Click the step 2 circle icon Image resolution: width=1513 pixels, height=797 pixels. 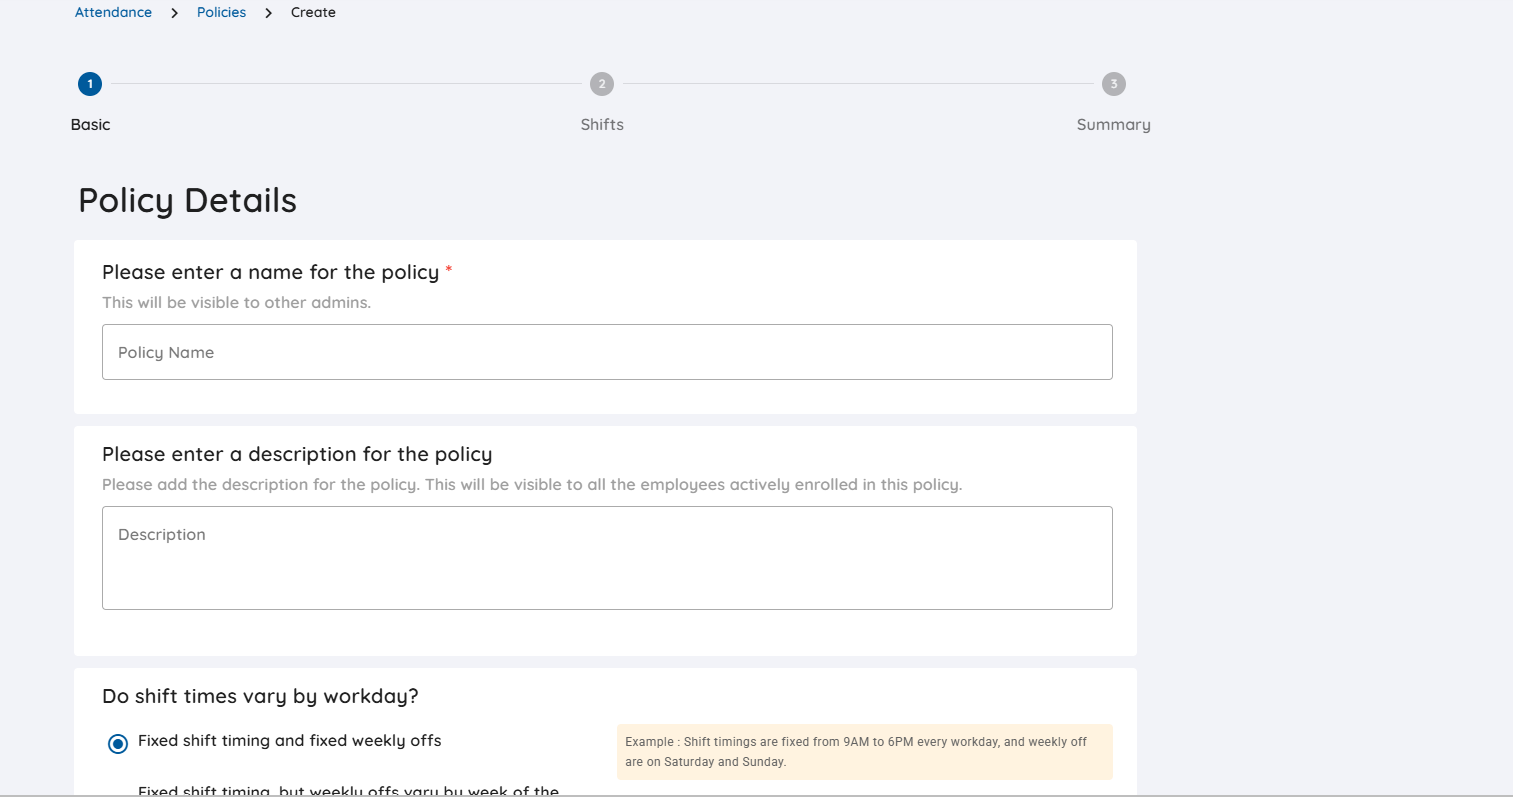602,84
